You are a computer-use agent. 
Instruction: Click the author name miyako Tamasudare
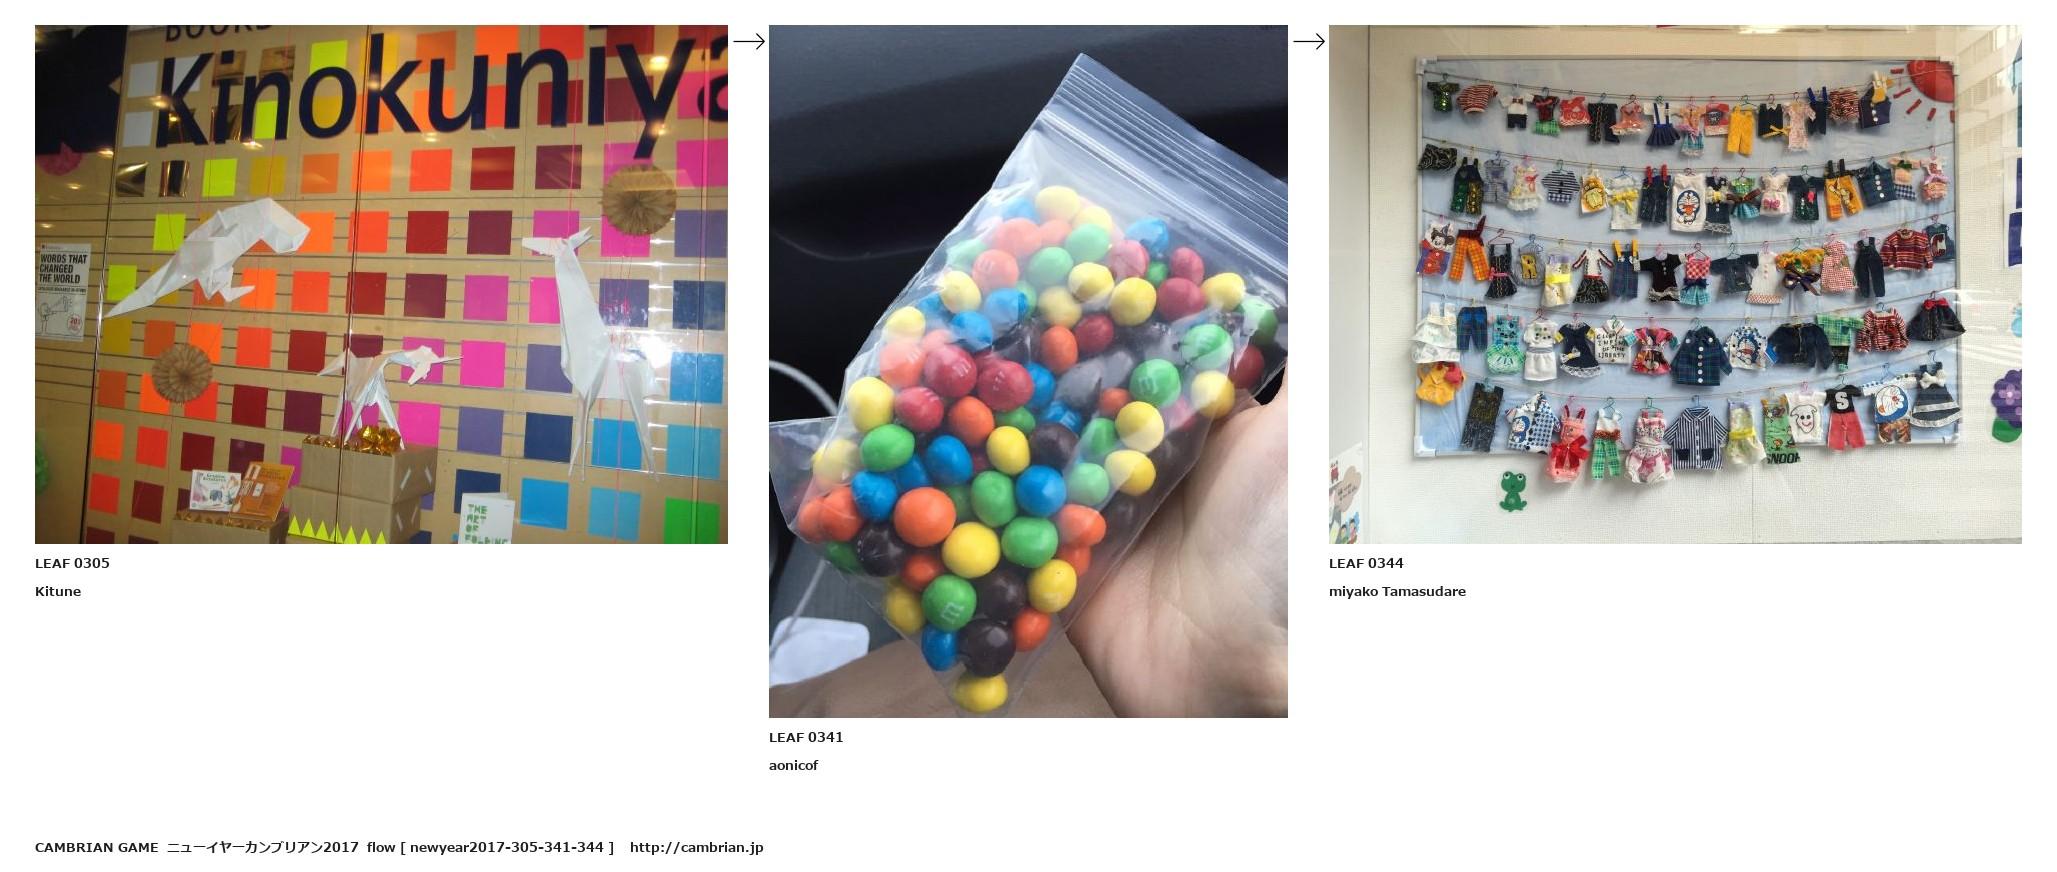(x=1397, y=591)
